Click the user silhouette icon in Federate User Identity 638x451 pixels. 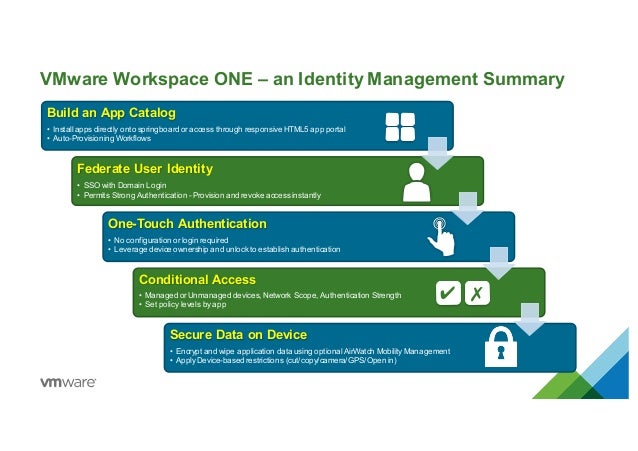(417, 182)
